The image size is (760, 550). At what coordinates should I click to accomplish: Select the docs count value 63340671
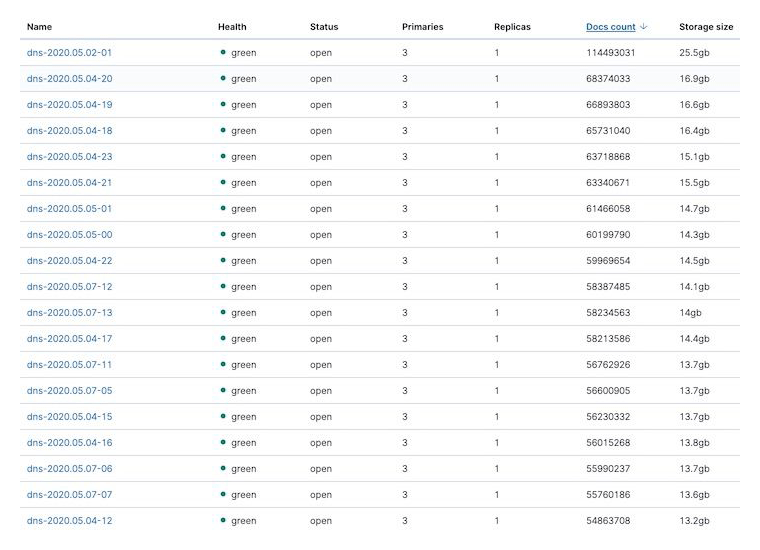[x=608, y=183]
